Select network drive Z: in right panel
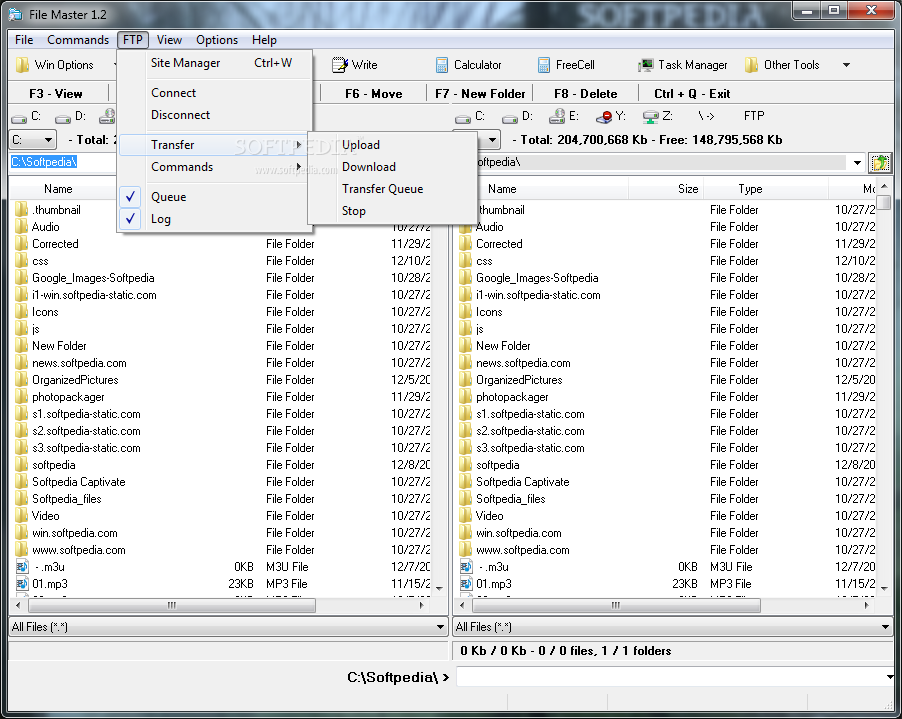This screenshot has width=902, height=719. [x=658, y=117]
